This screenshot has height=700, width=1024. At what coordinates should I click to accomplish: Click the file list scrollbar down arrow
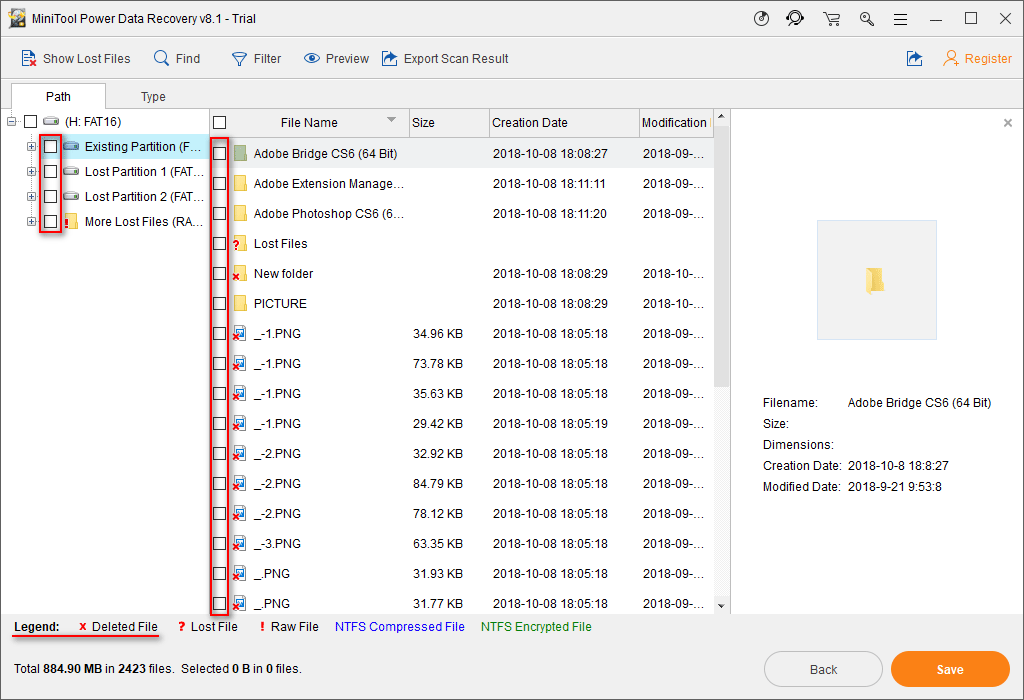coord(721,606)
